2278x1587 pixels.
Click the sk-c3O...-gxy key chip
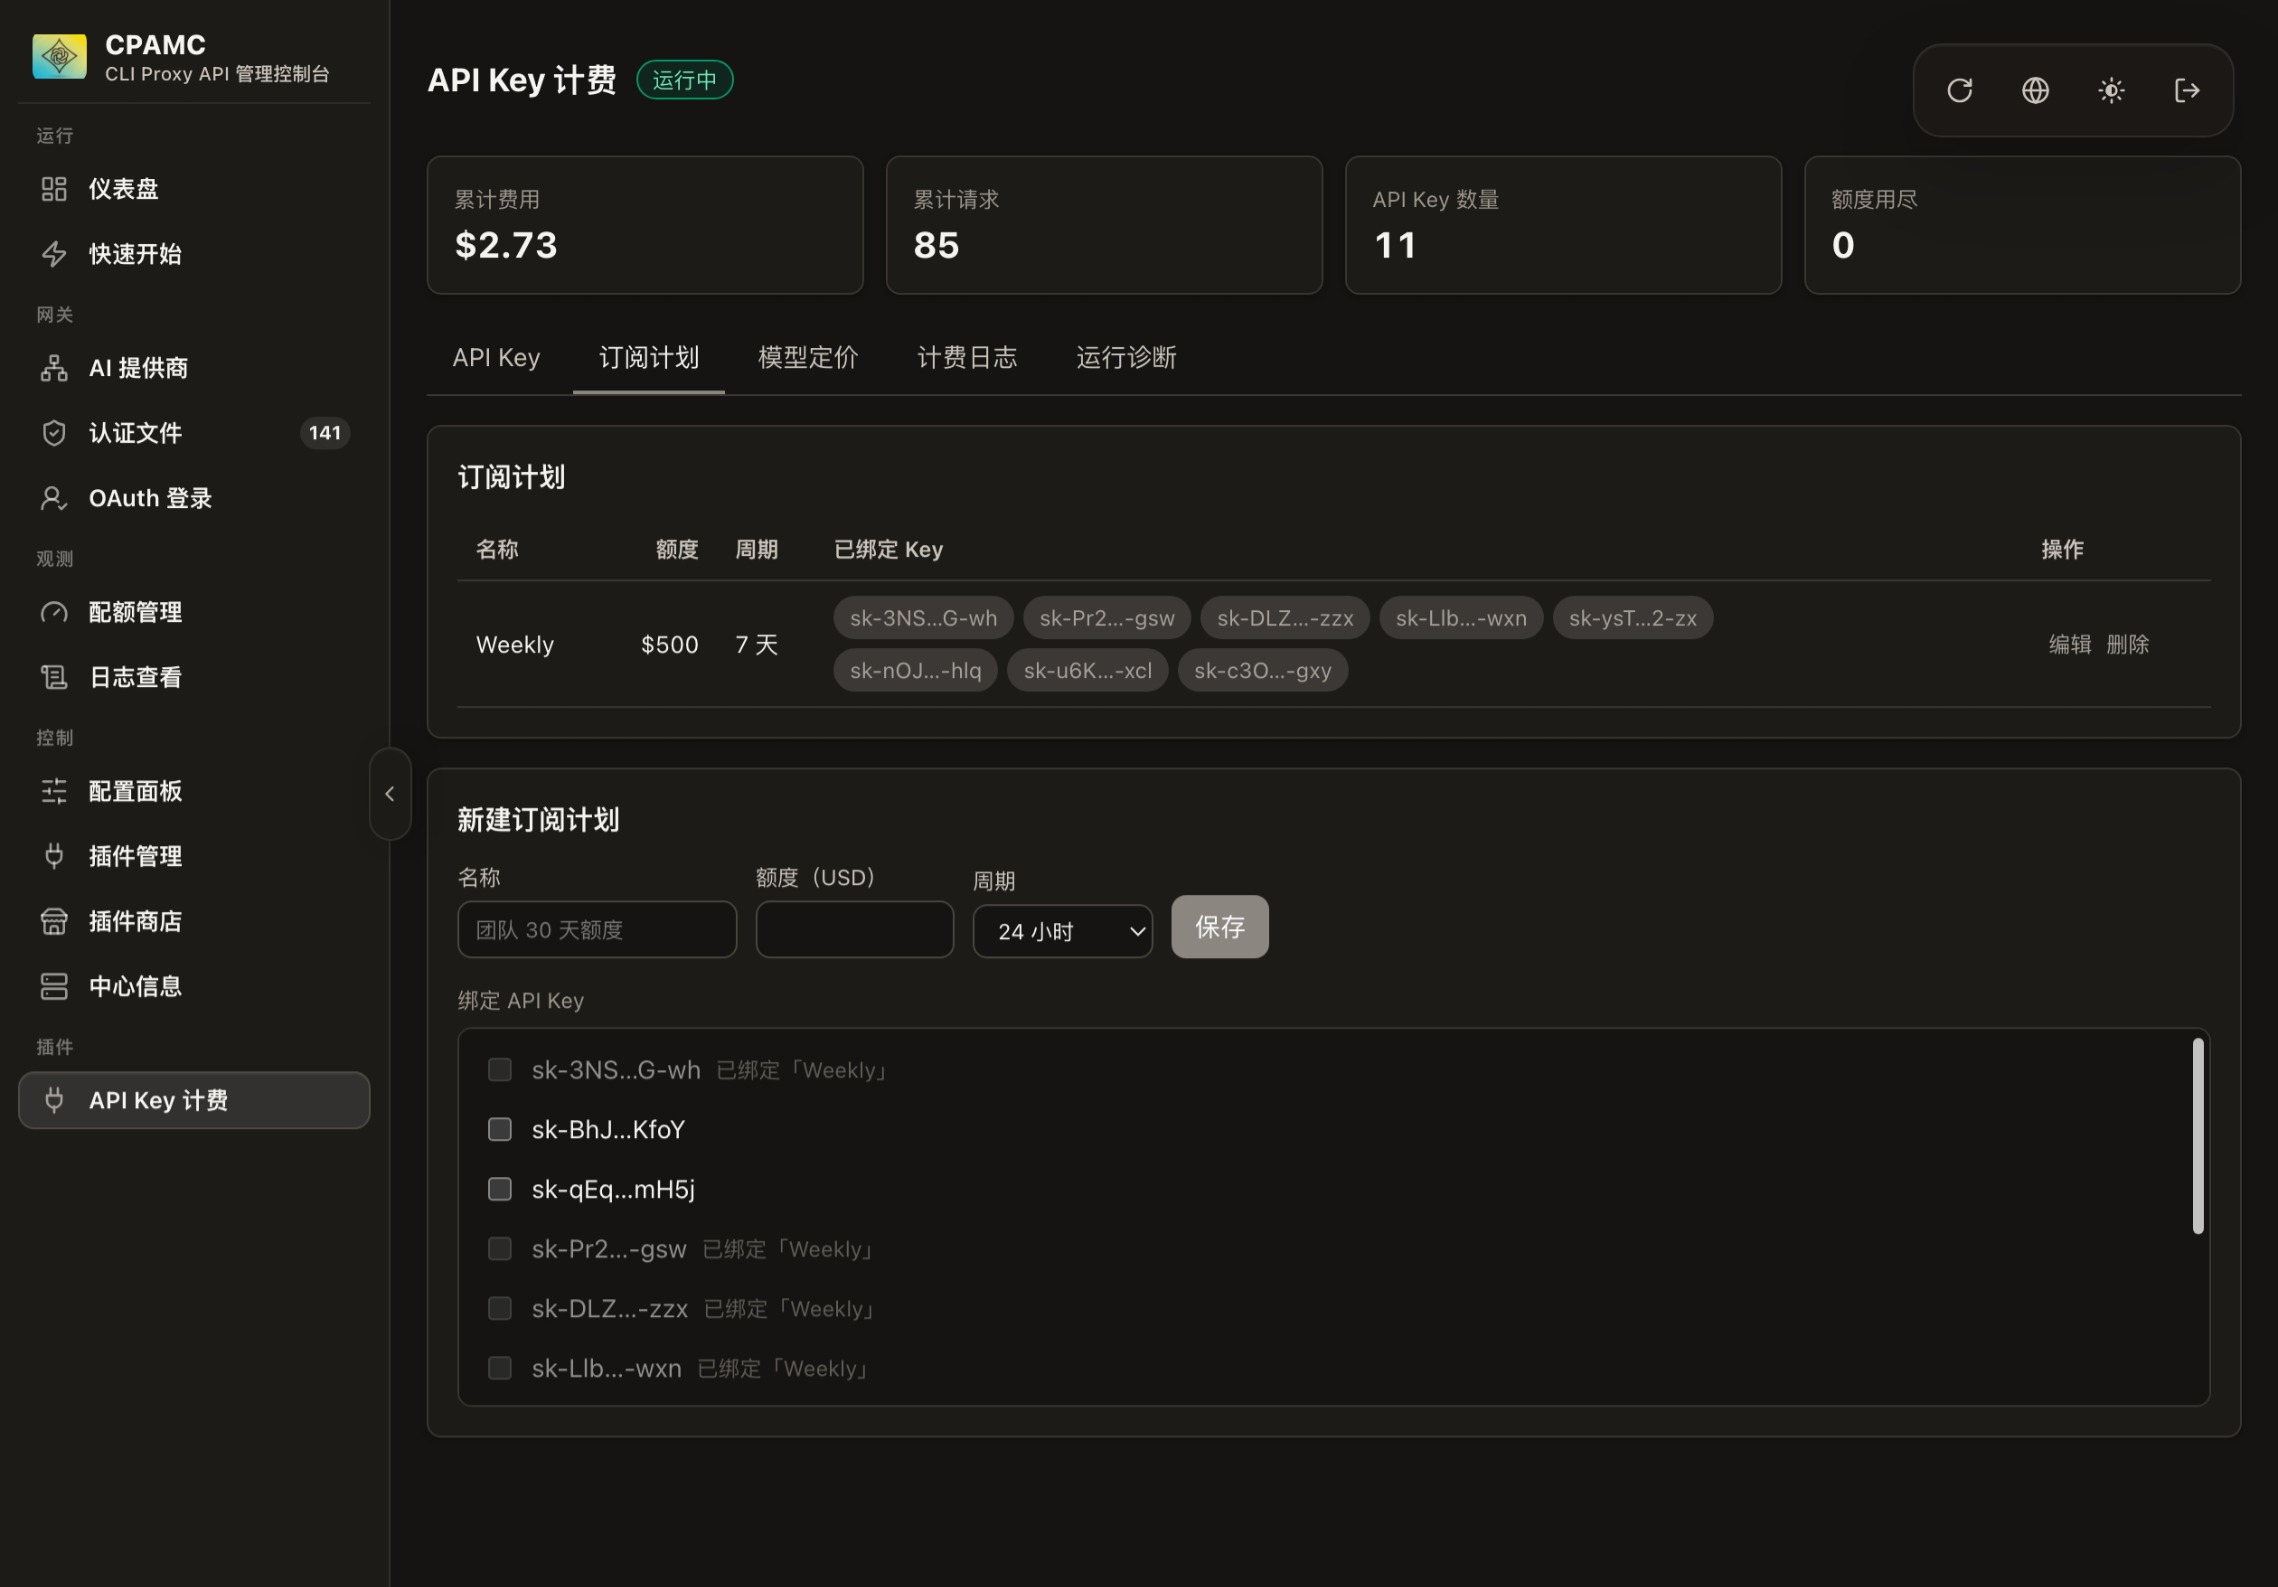pyautogui.click(x=1263, y=670)
